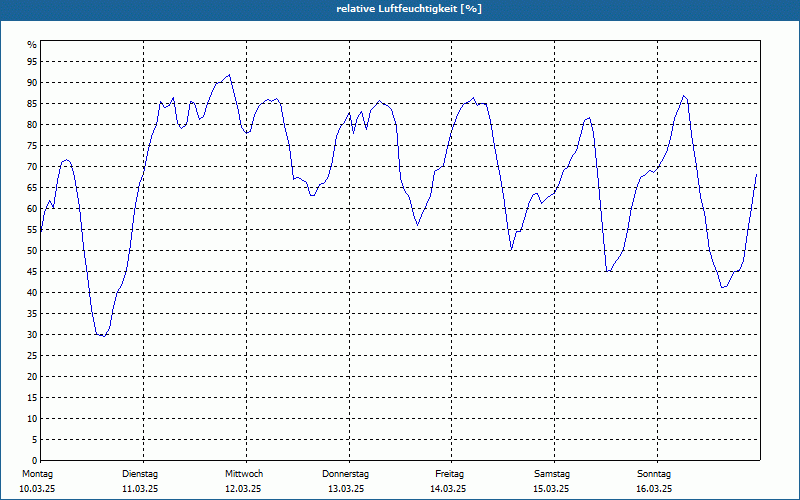Click the y-axis value '30'
This screenshot has height=500, width=800.
[32, 335]
